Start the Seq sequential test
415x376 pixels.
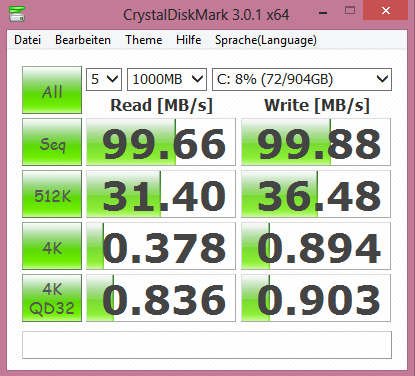click(x=52, y=142)
